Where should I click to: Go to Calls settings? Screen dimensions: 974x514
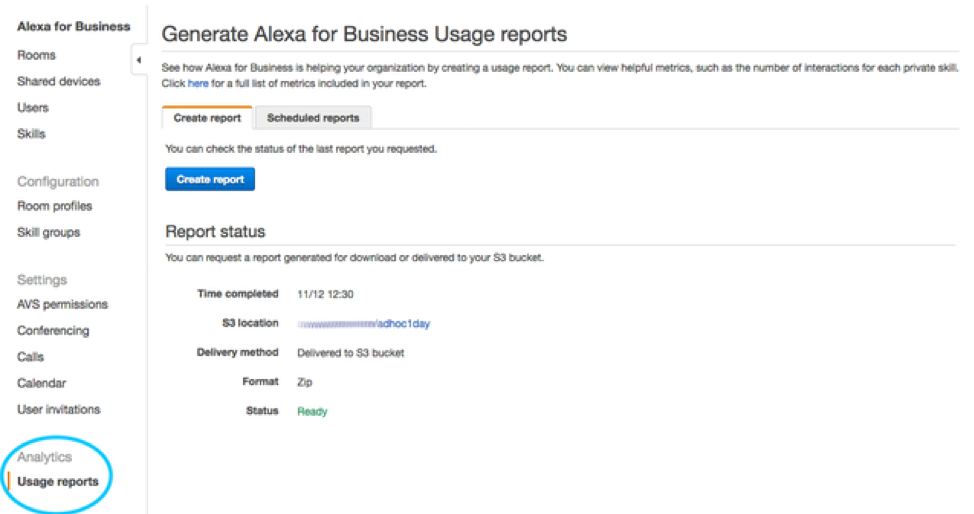30,357
